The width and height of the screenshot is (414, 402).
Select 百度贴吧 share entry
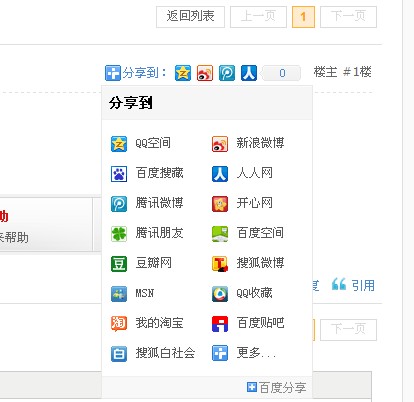[x=248, y=324]
